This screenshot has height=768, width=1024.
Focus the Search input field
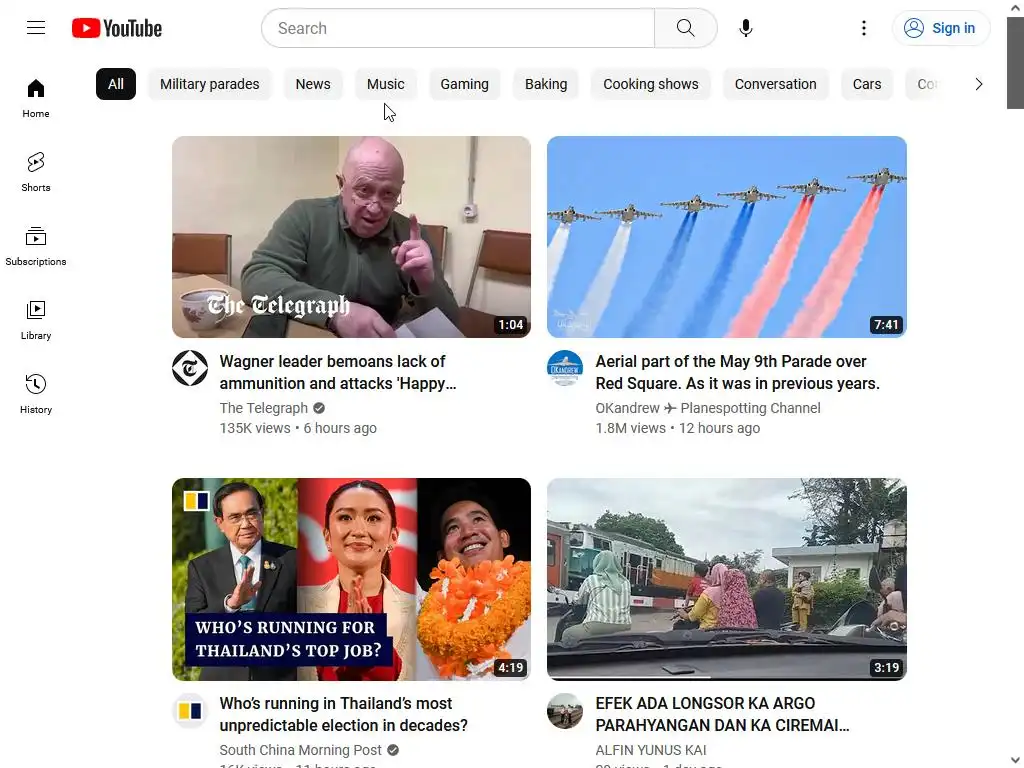(x=458, y=28)
